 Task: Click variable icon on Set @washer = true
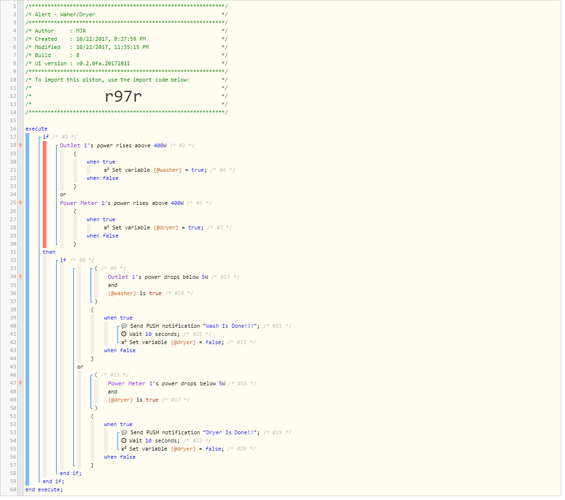pos(107,171)
